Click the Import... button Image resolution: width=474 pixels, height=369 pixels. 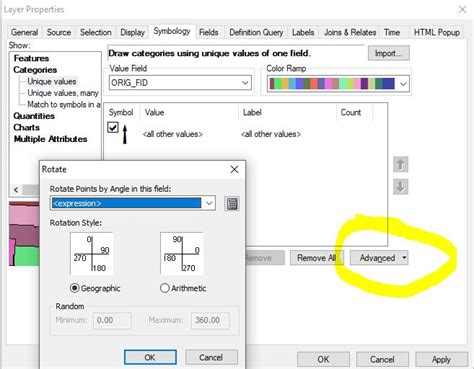click(x=389, y=53)
